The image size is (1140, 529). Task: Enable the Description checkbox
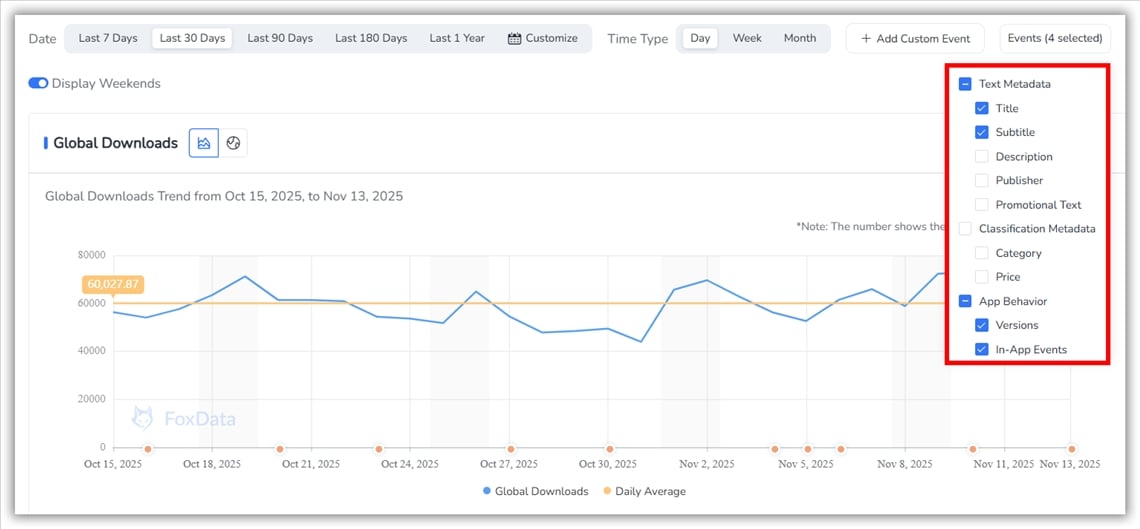click(981, 157)
